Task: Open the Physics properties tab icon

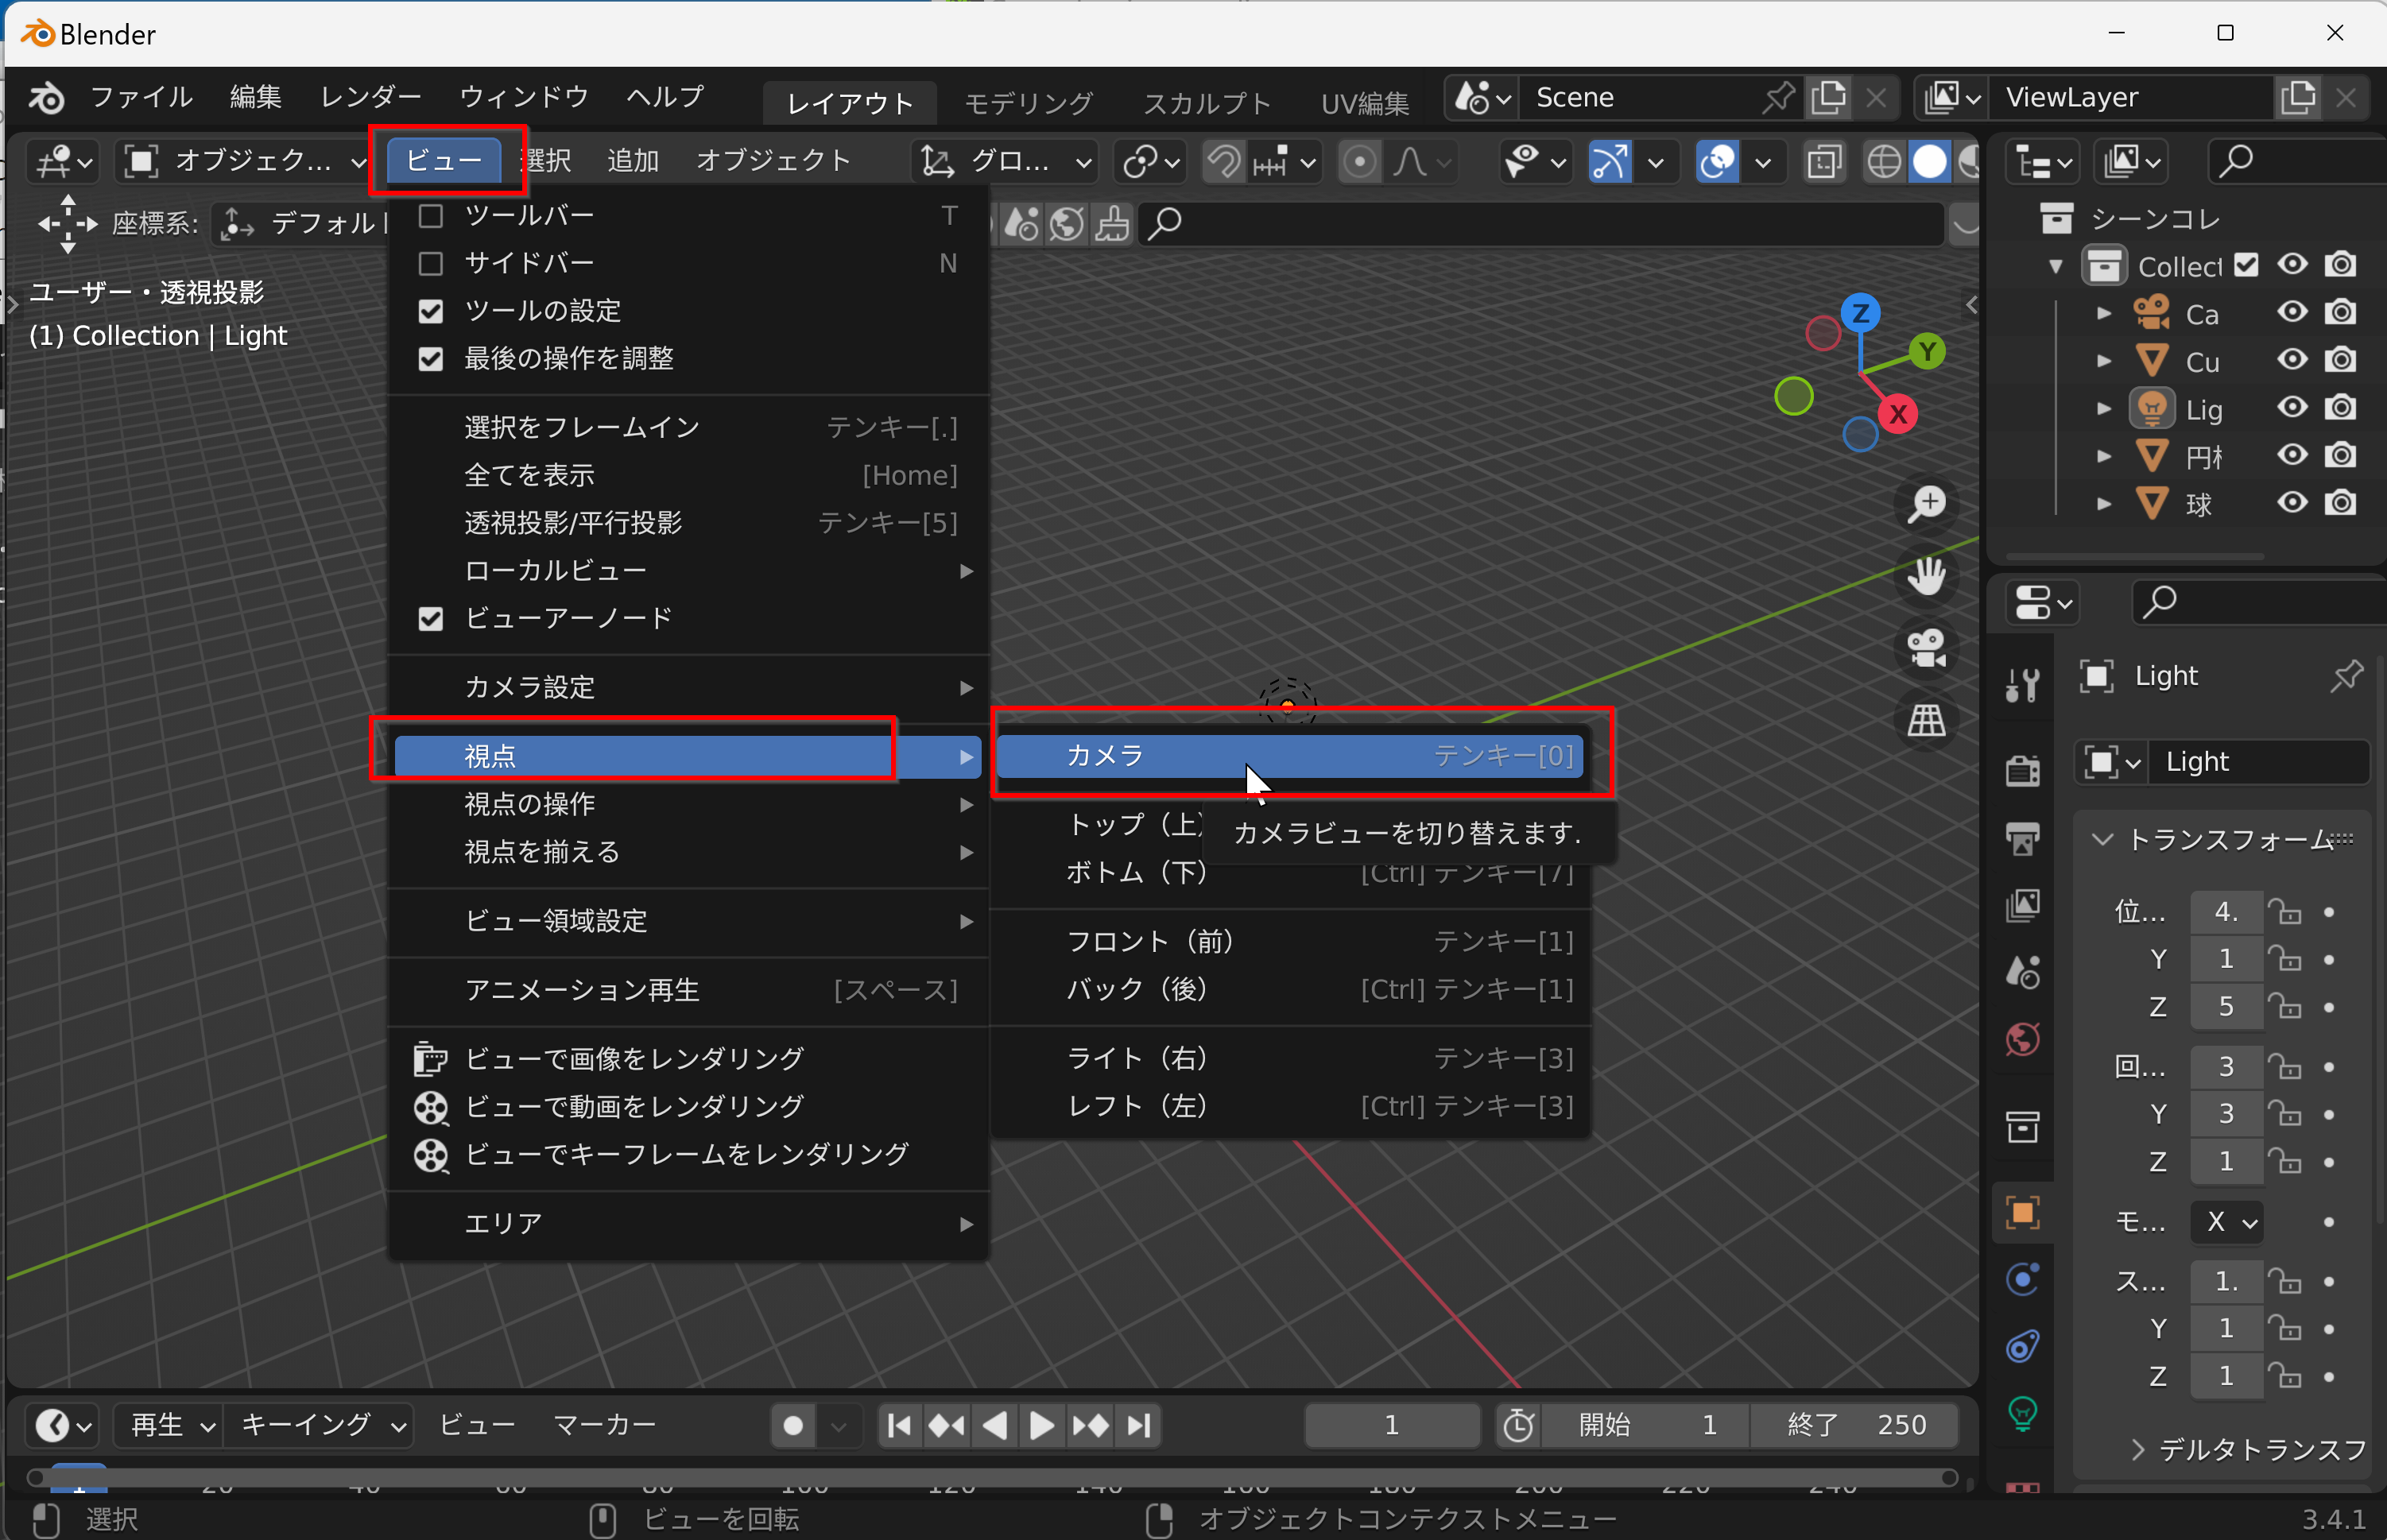Action: click(x=2022, y=1280)
